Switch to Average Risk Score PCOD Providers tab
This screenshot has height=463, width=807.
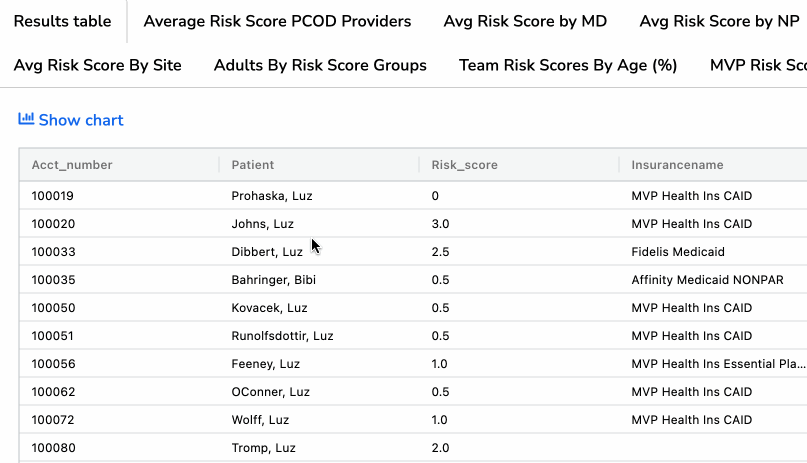277,21
